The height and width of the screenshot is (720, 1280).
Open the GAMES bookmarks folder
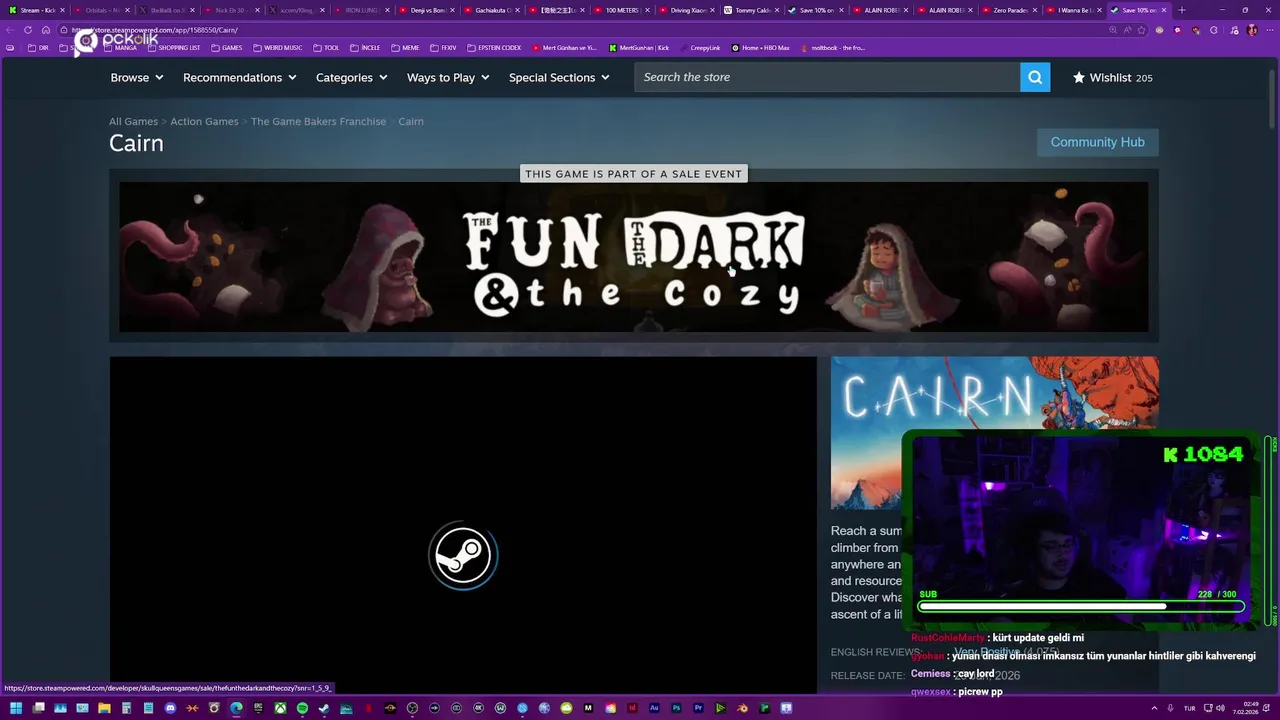pos(226,48)
